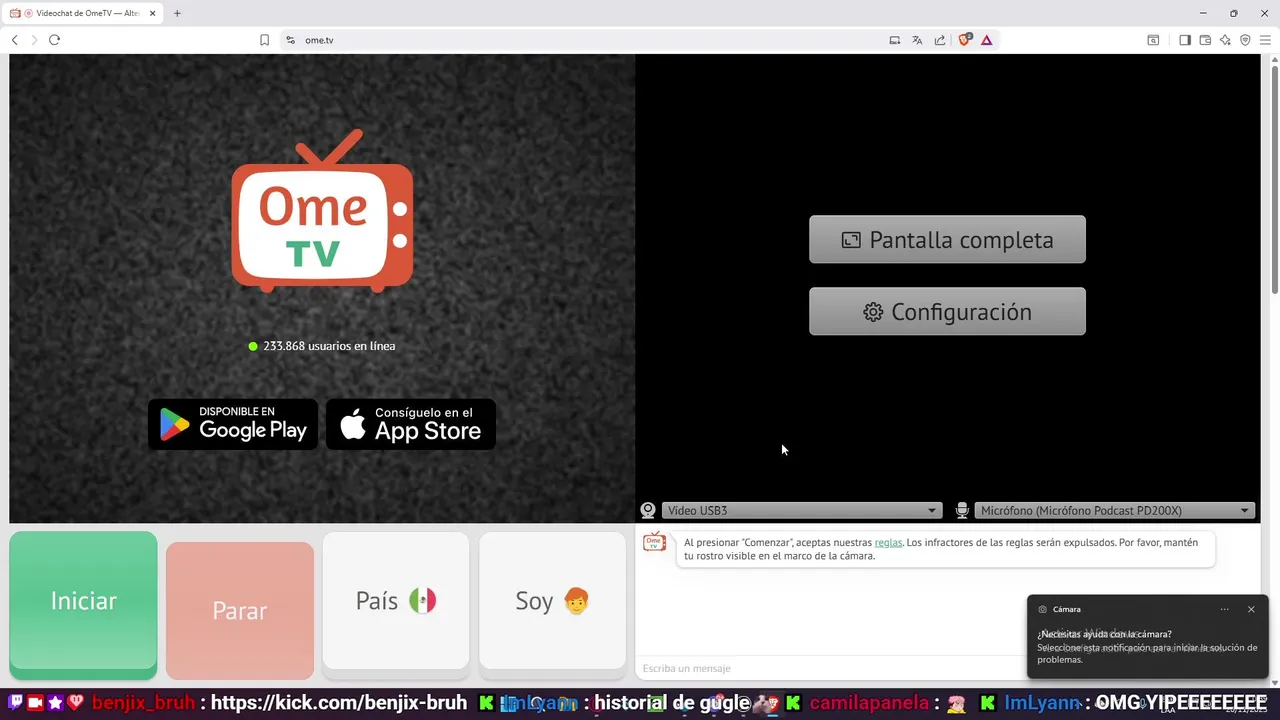Click the 233.868 usuarios en línea text
The width and height of the screenshot is (1280, 720).
[329, 346]
